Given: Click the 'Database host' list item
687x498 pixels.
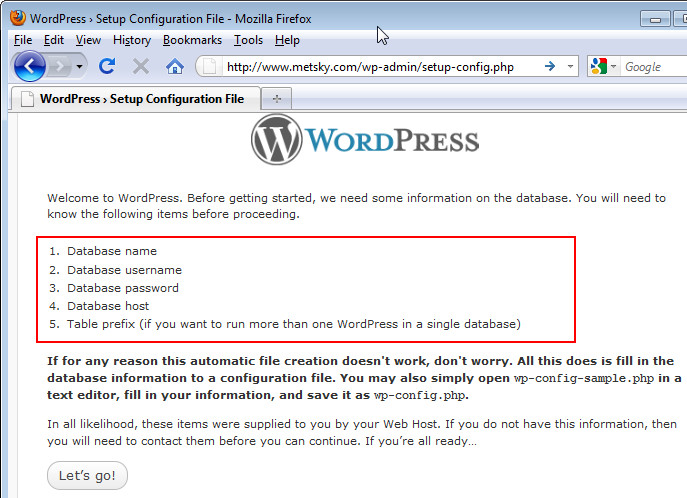Looking at the screenshot, I should (108, 306).
